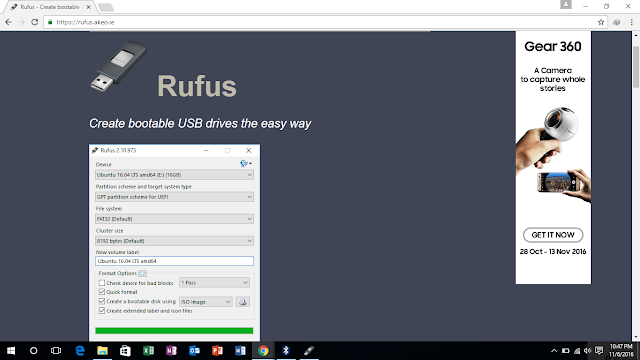Launch PowerPoint from taskbar

tap(217, 351)
